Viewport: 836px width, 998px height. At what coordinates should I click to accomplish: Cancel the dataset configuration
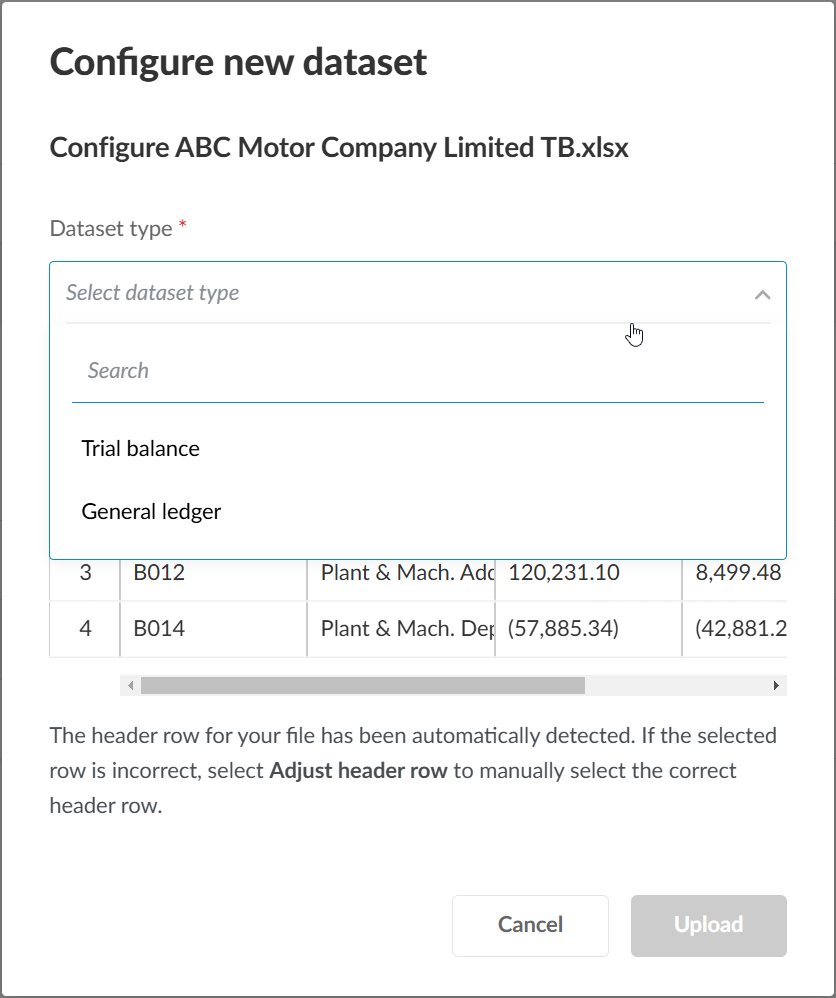click(530, 925)
